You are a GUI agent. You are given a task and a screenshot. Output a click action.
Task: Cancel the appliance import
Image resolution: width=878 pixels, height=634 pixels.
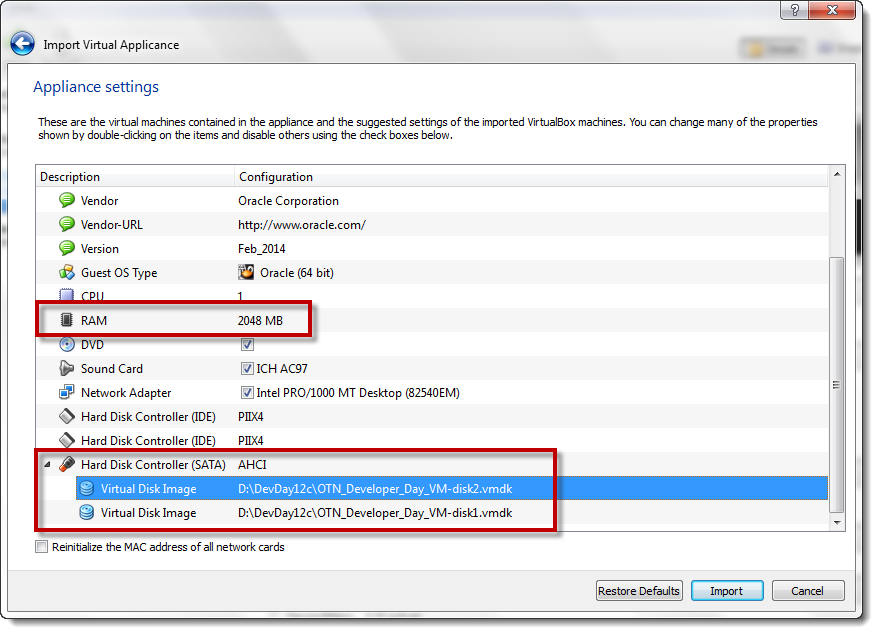coord(807,590)
